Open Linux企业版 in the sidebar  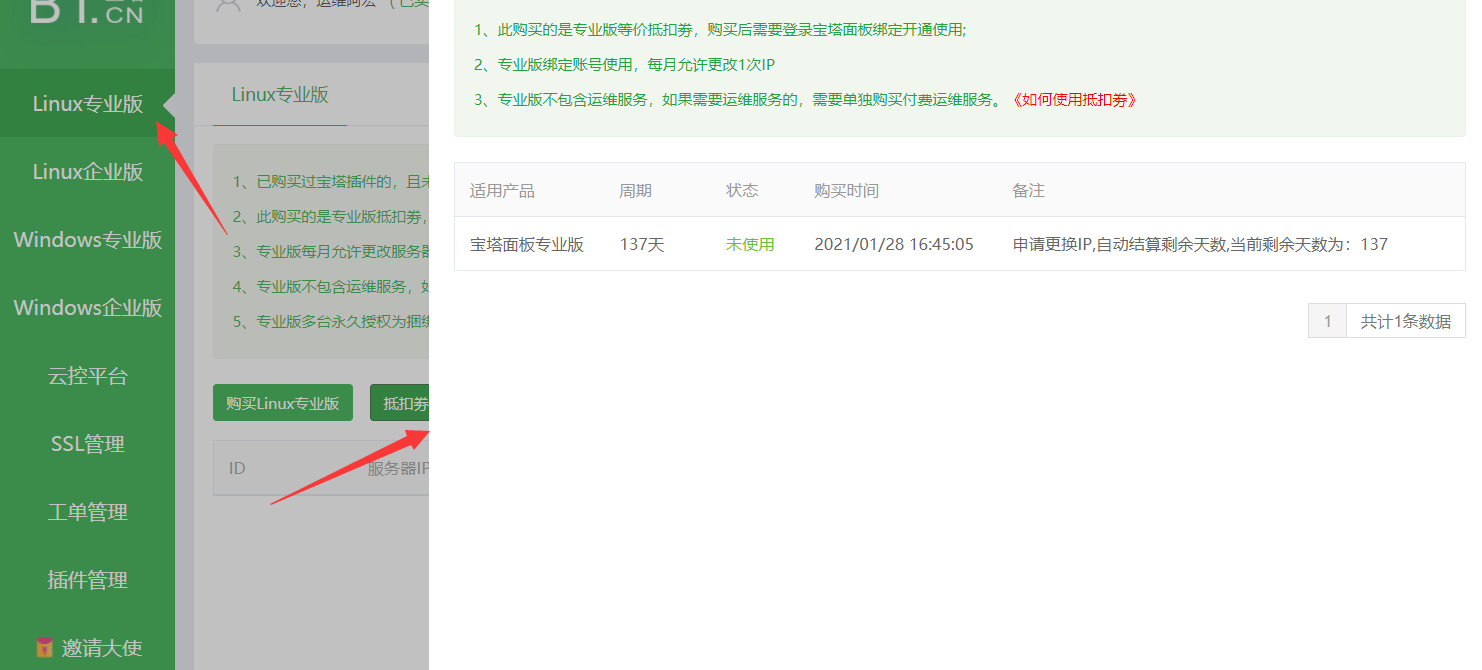tap(88, 172)
